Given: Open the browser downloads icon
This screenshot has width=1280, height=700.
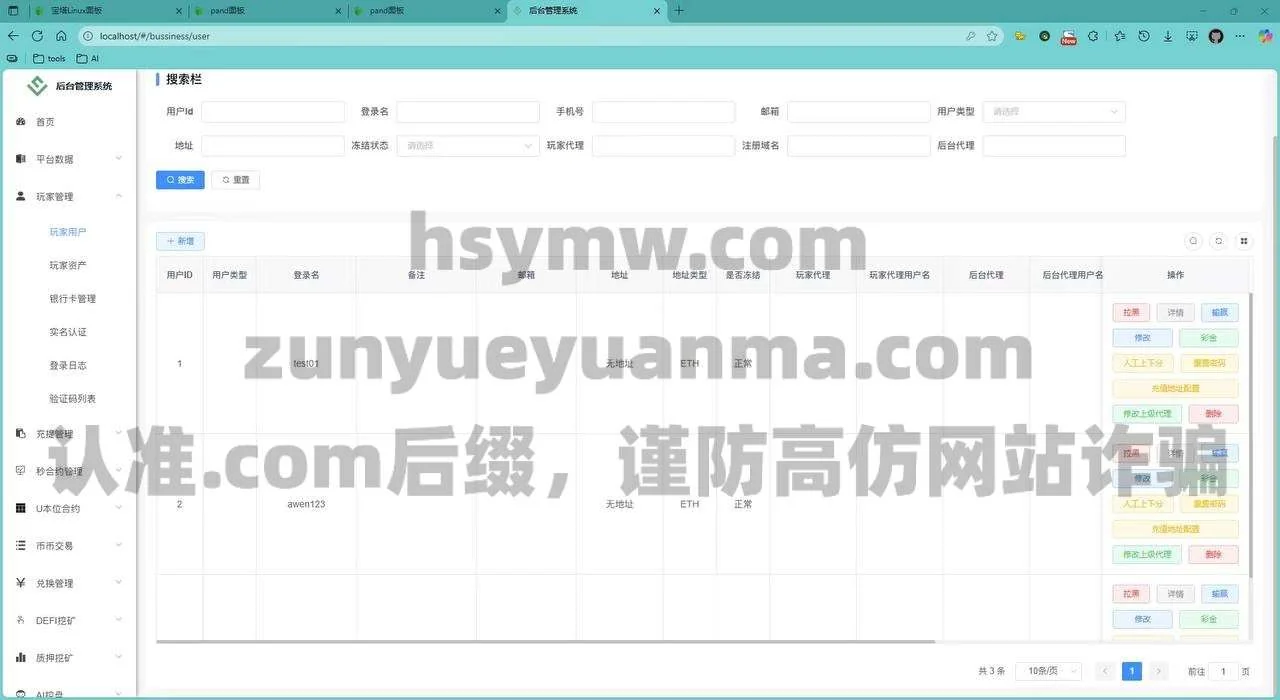Looking at the screenshot, I should point(1167,36).
